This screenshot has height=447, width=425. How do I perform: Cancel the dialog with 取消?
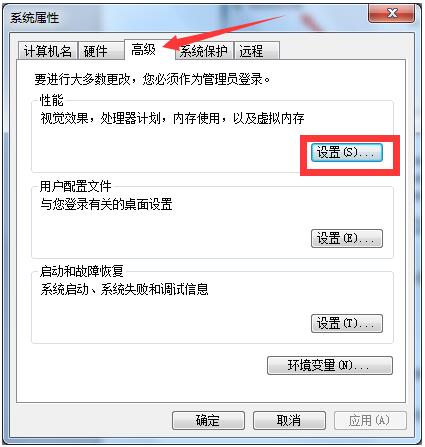289,420
